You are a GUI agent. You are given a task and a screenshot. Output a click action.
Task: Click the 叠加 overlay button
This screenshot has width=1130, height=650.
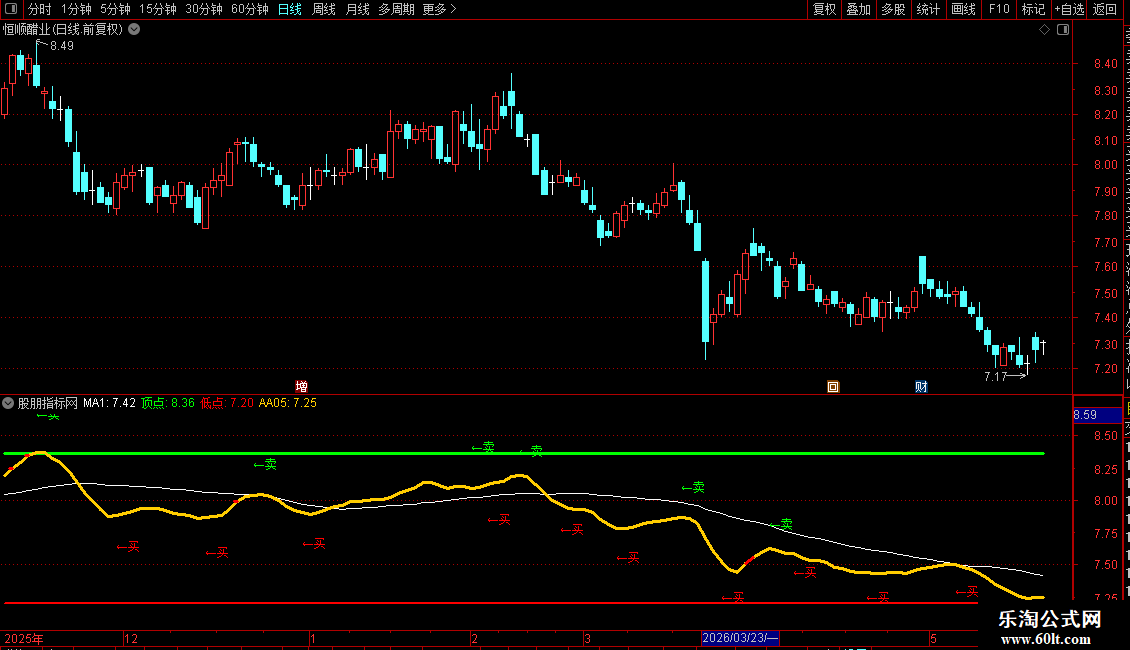click(858, 9)
